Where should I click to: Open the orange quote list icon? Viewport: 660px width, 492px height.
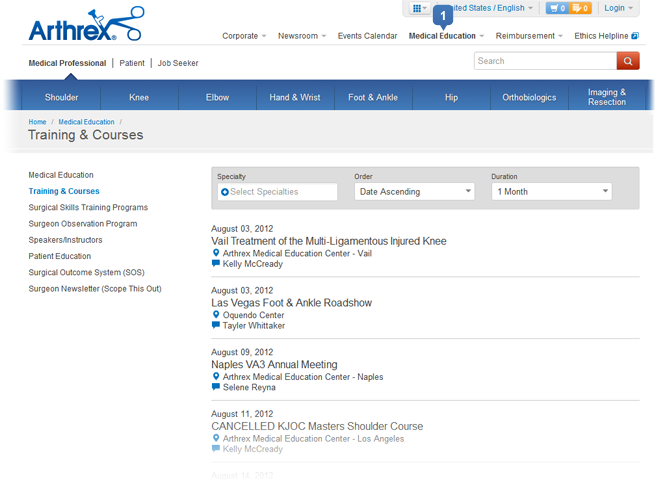[x=580, y=8]
